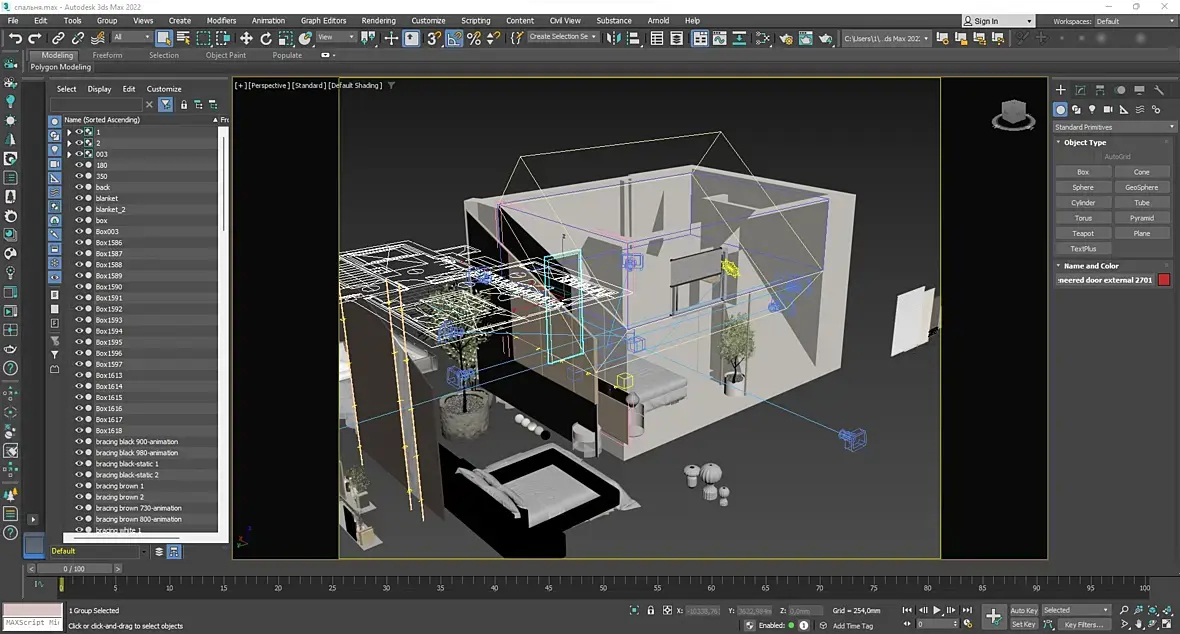Open the Utilities wrench panel icon

pos(1159,90)
